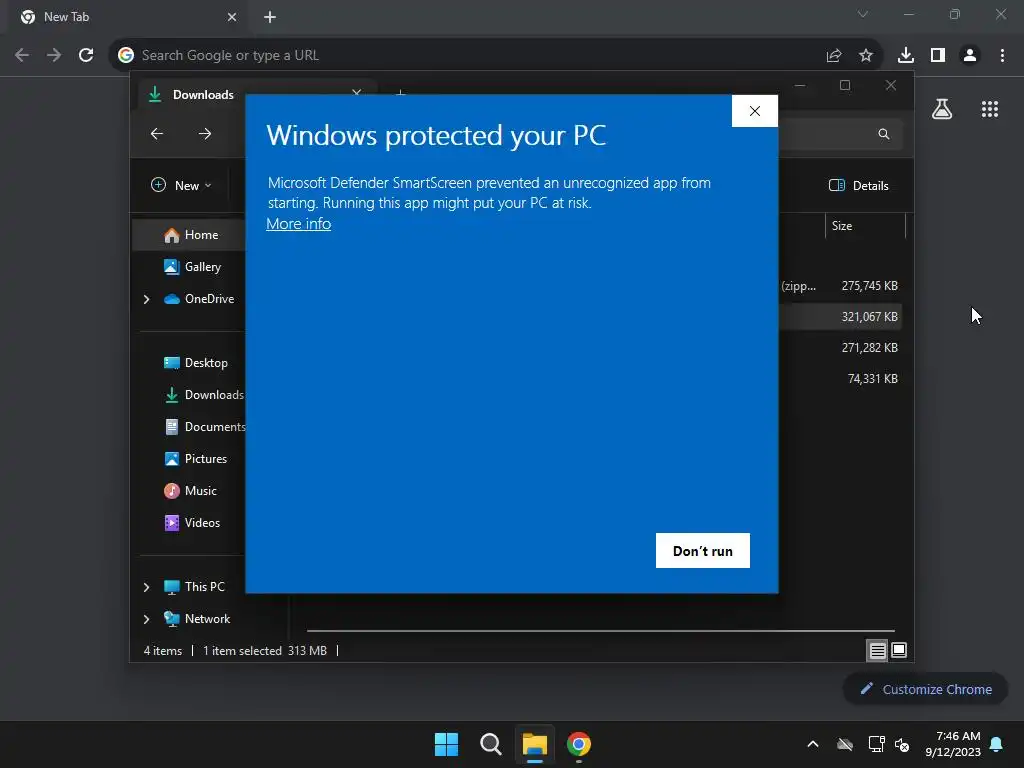Close the SmartScreen dialog
The width and height of the screenshot is (1024, 768).
coord(754,111)
